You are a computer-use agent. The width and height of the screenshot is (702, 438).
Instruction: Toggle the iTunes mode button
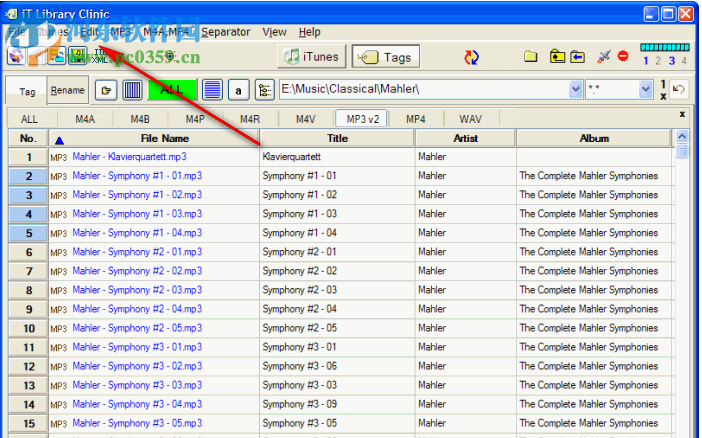[x=310, y=57]
